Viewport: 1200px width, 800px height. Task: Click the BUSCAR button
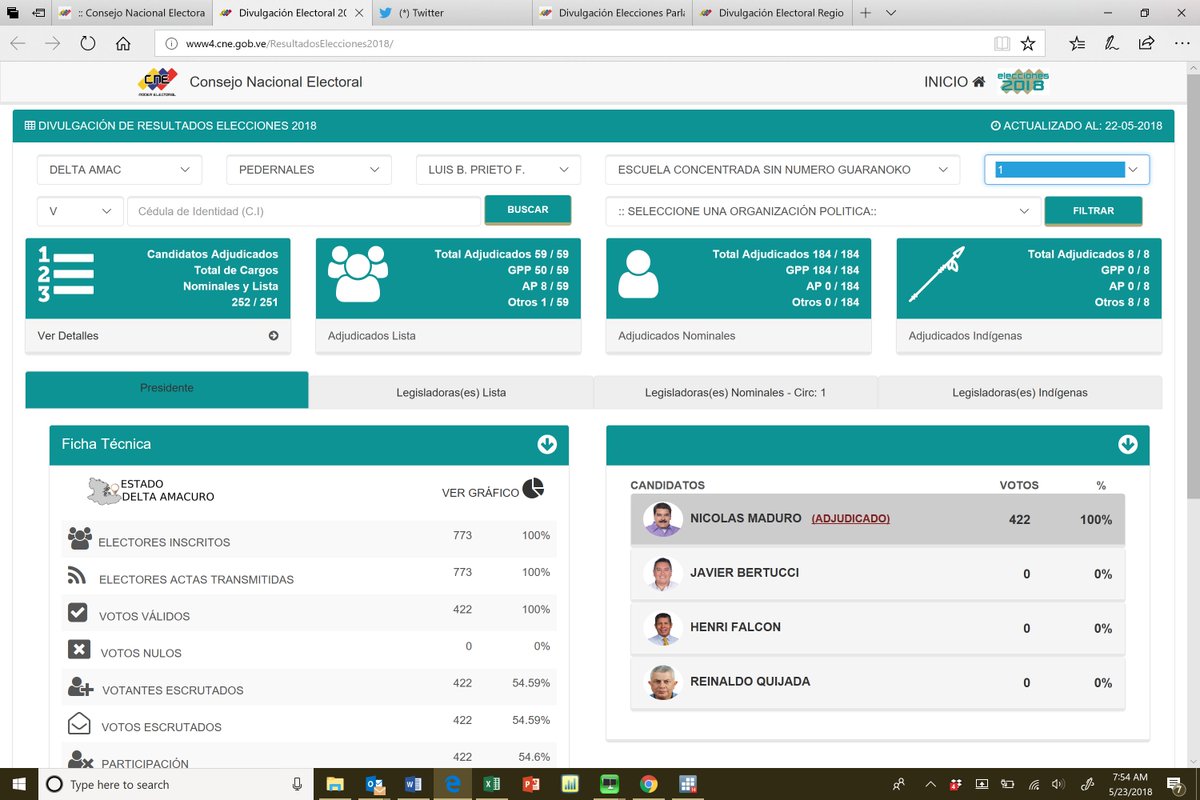point(528,210)
